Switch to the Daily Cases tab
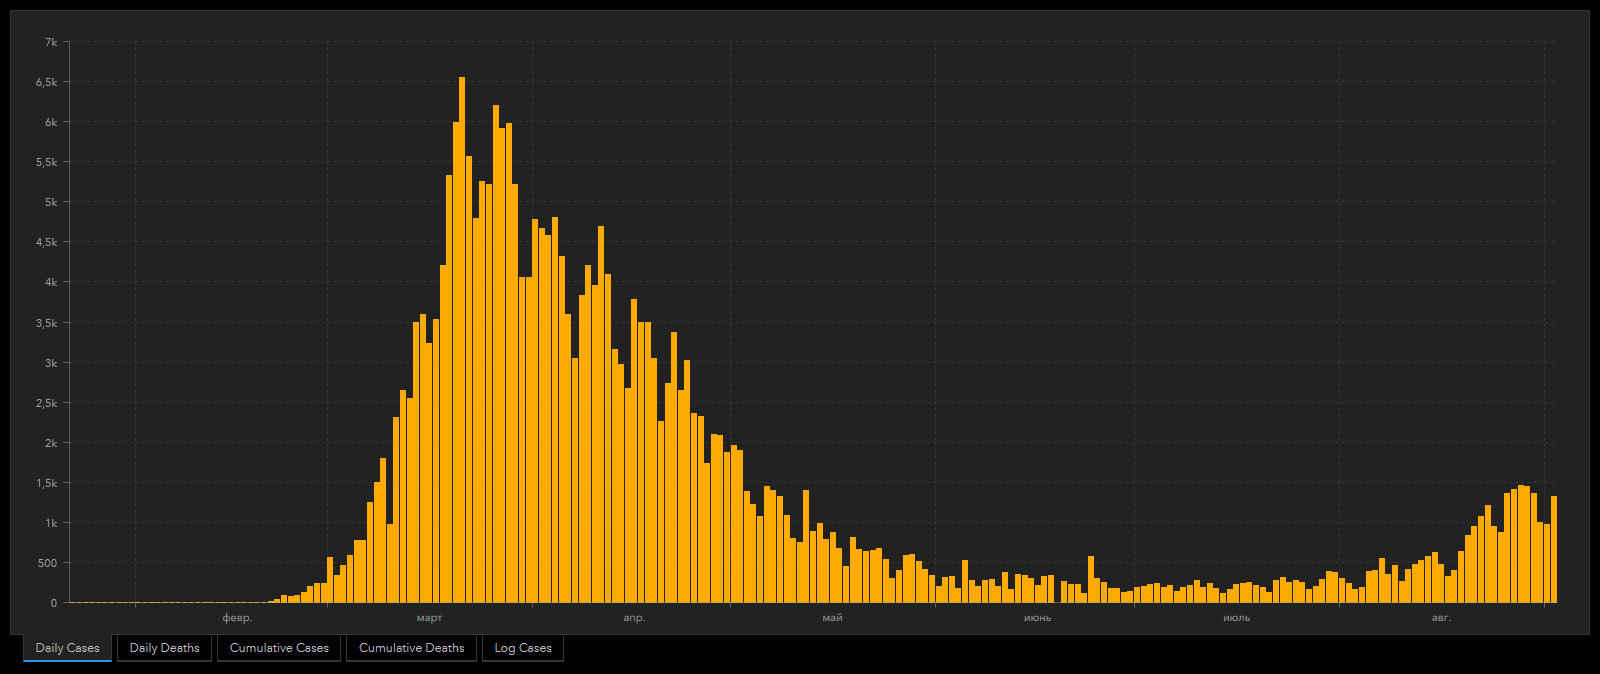1600x674 pixels. point(68,648)
